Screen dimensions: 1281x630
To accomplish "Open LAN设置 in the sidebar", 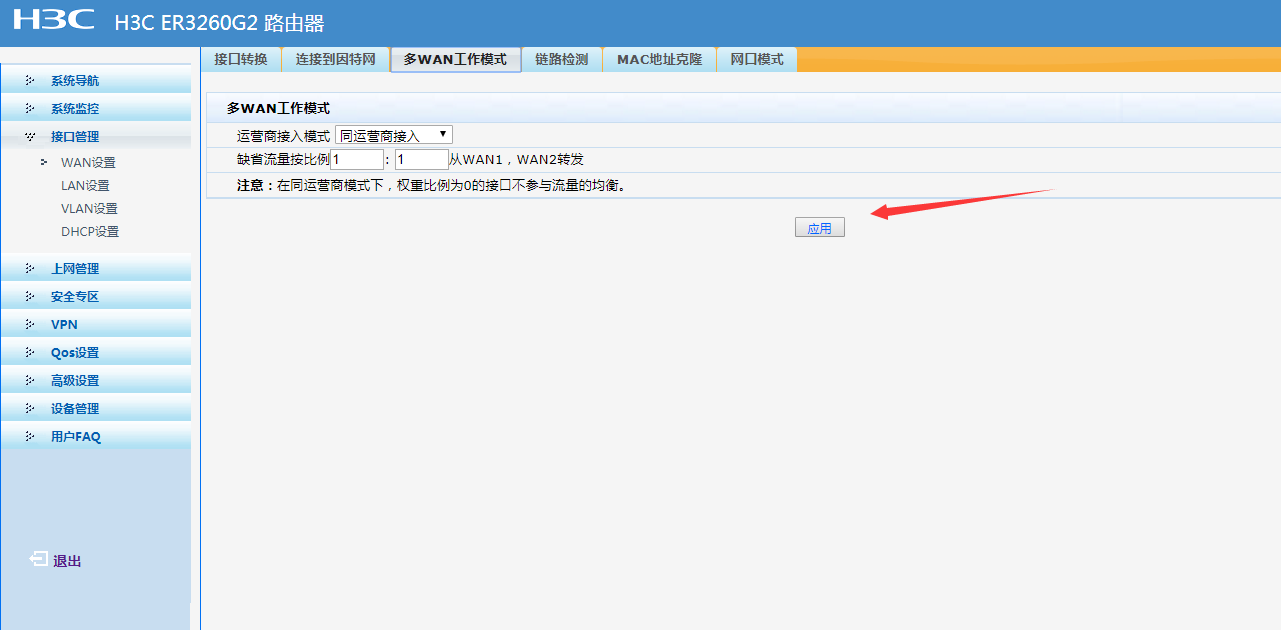I will [x=85, y=185].
